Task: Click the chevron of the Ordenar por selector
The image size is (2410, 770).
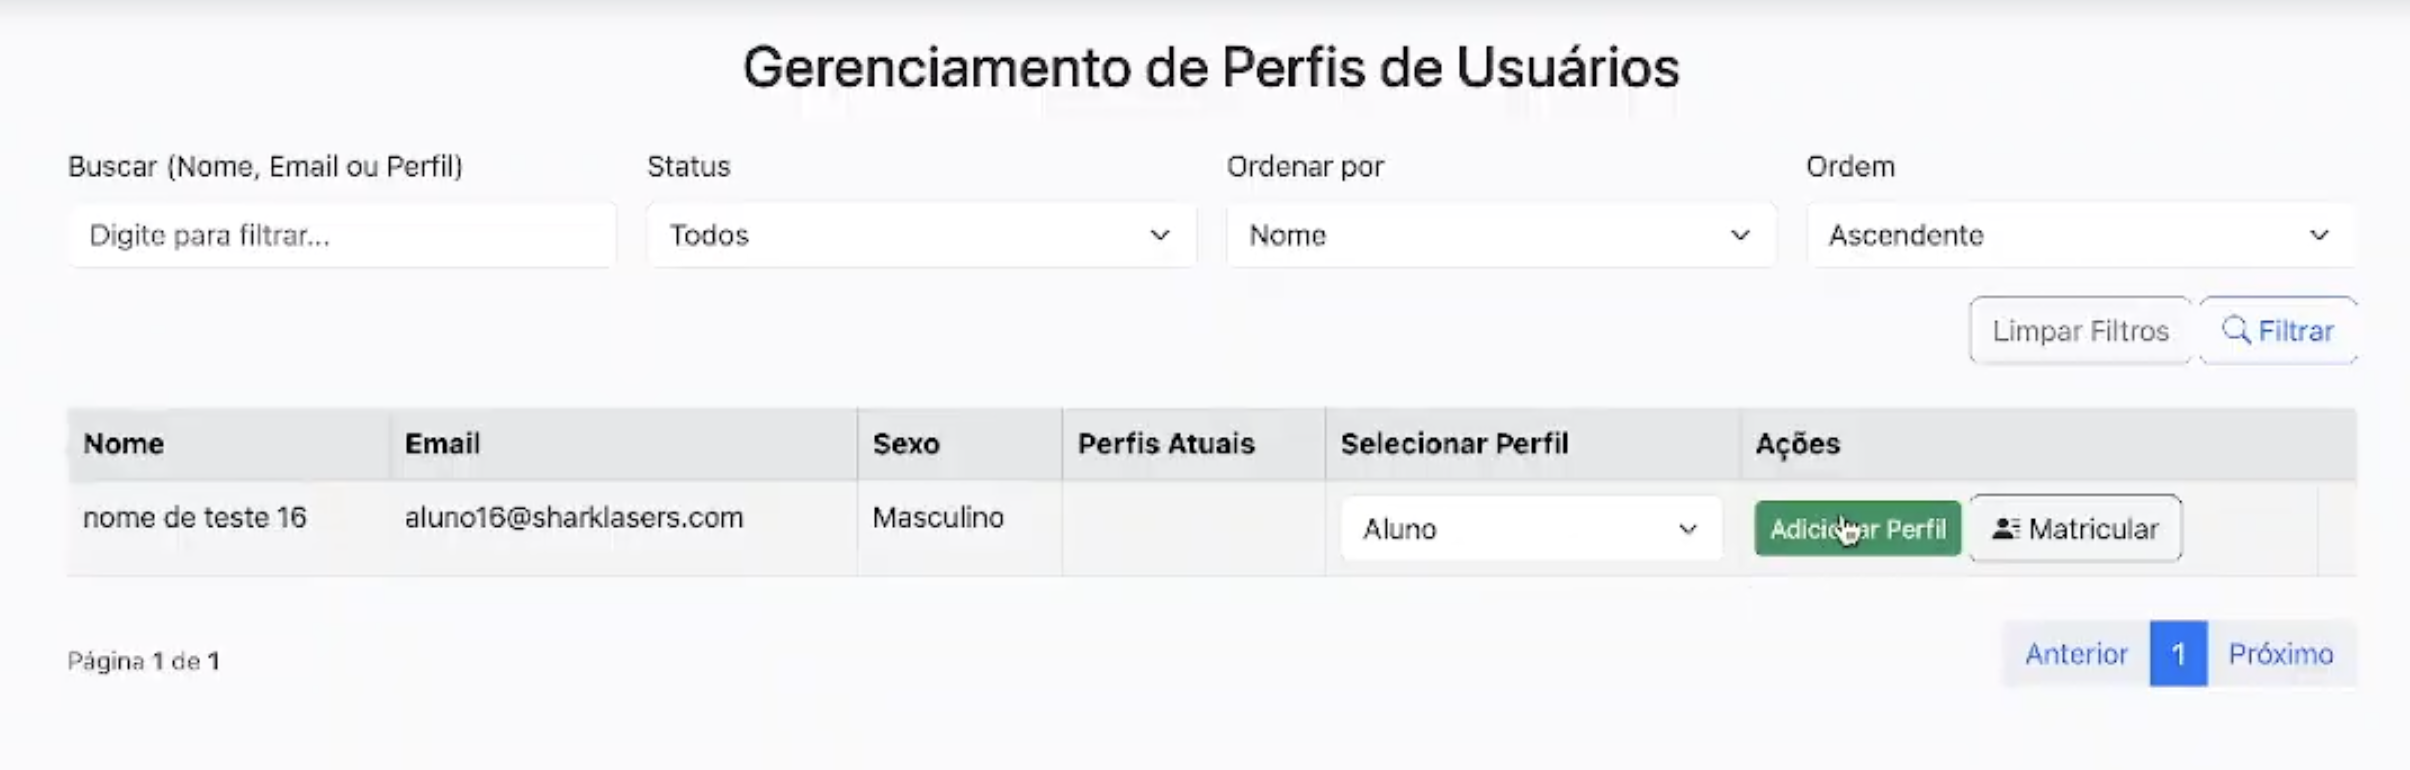Action: click(1740, 236)
